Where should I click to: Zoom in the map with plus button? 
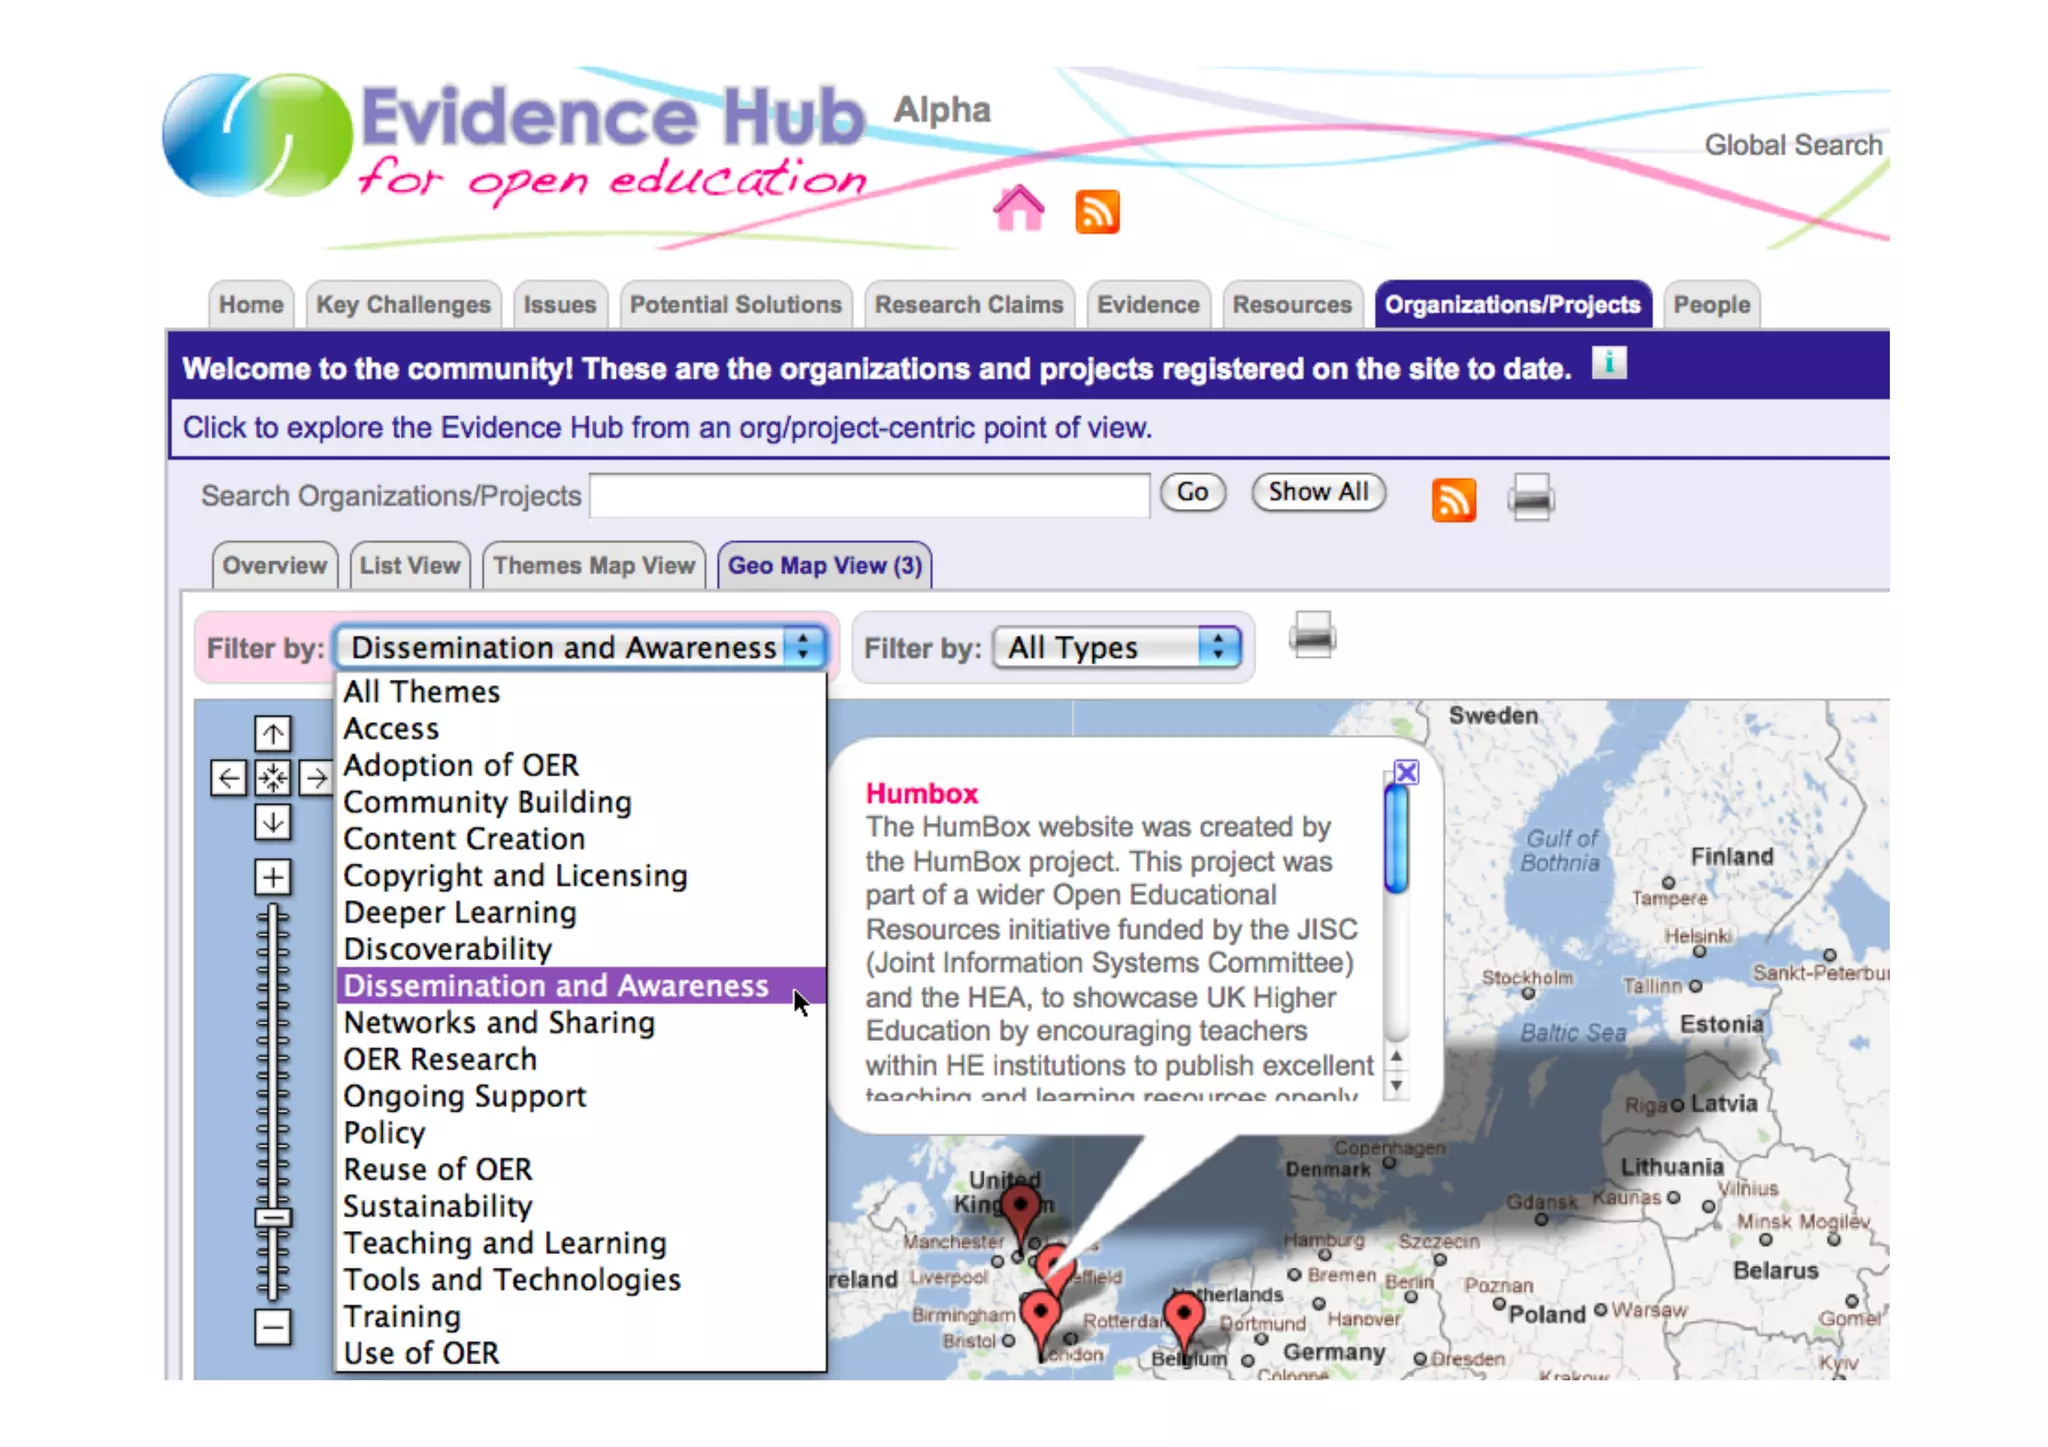(x=272, y=877)
